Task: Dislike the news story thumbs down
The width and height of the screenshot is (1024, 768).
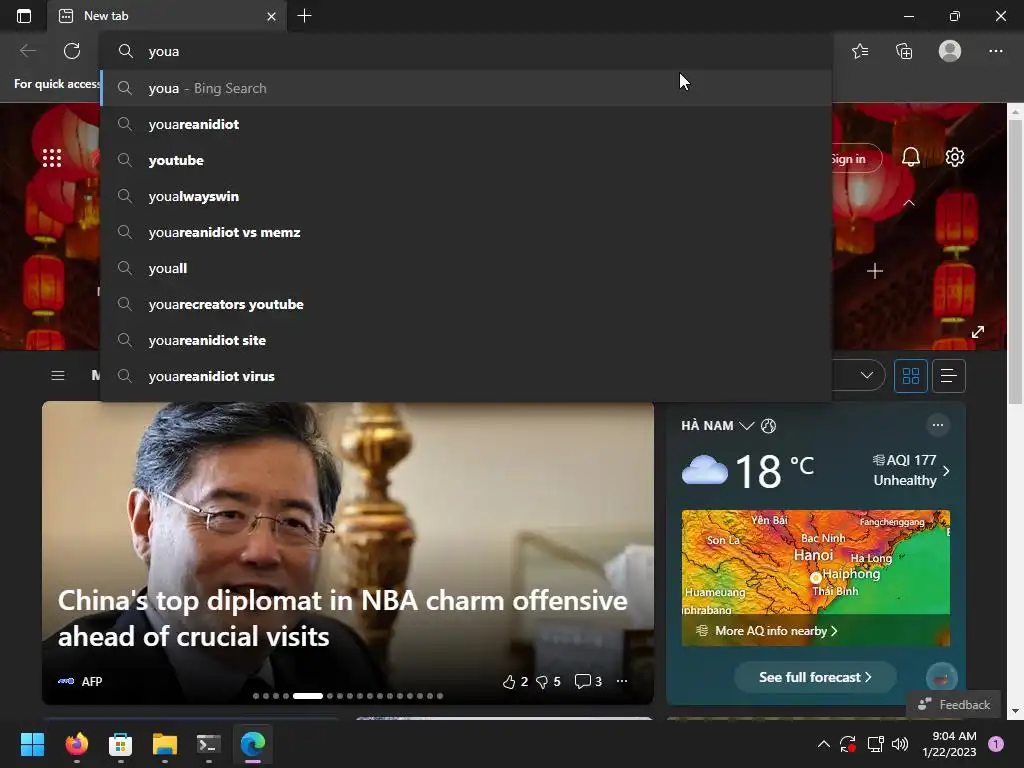Action: [542, 682]
